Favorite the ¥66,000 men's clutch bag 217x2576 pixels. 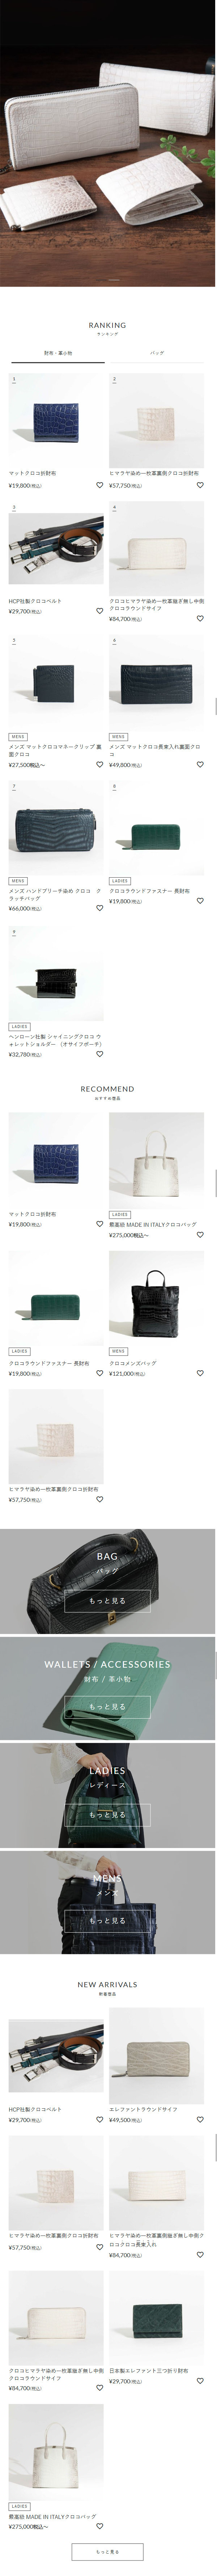click(x=99, y=908)
